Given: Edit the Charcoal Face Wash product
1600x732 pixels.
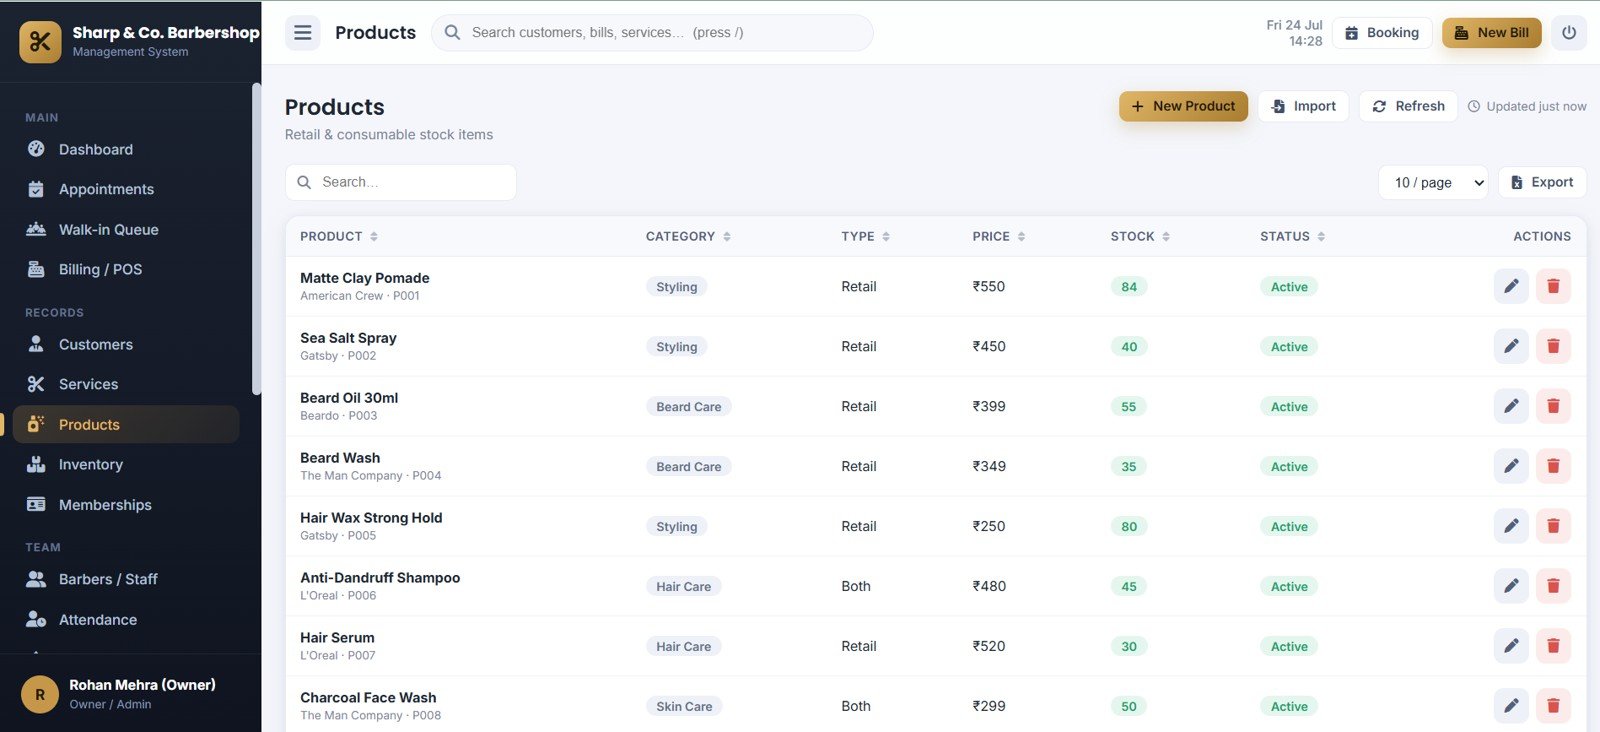Looking at the screenshot, I should (1511, 706).
